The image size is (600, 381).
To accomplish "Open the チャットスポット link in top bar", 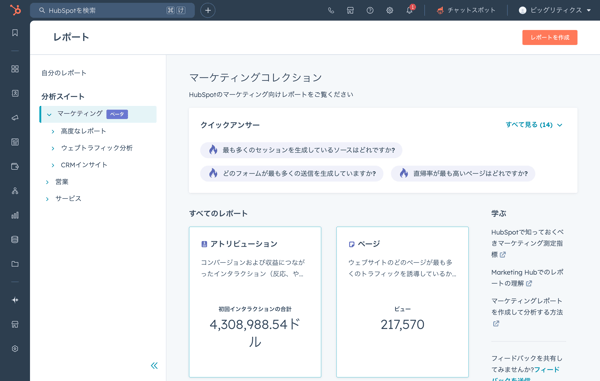I will point(466,10).
